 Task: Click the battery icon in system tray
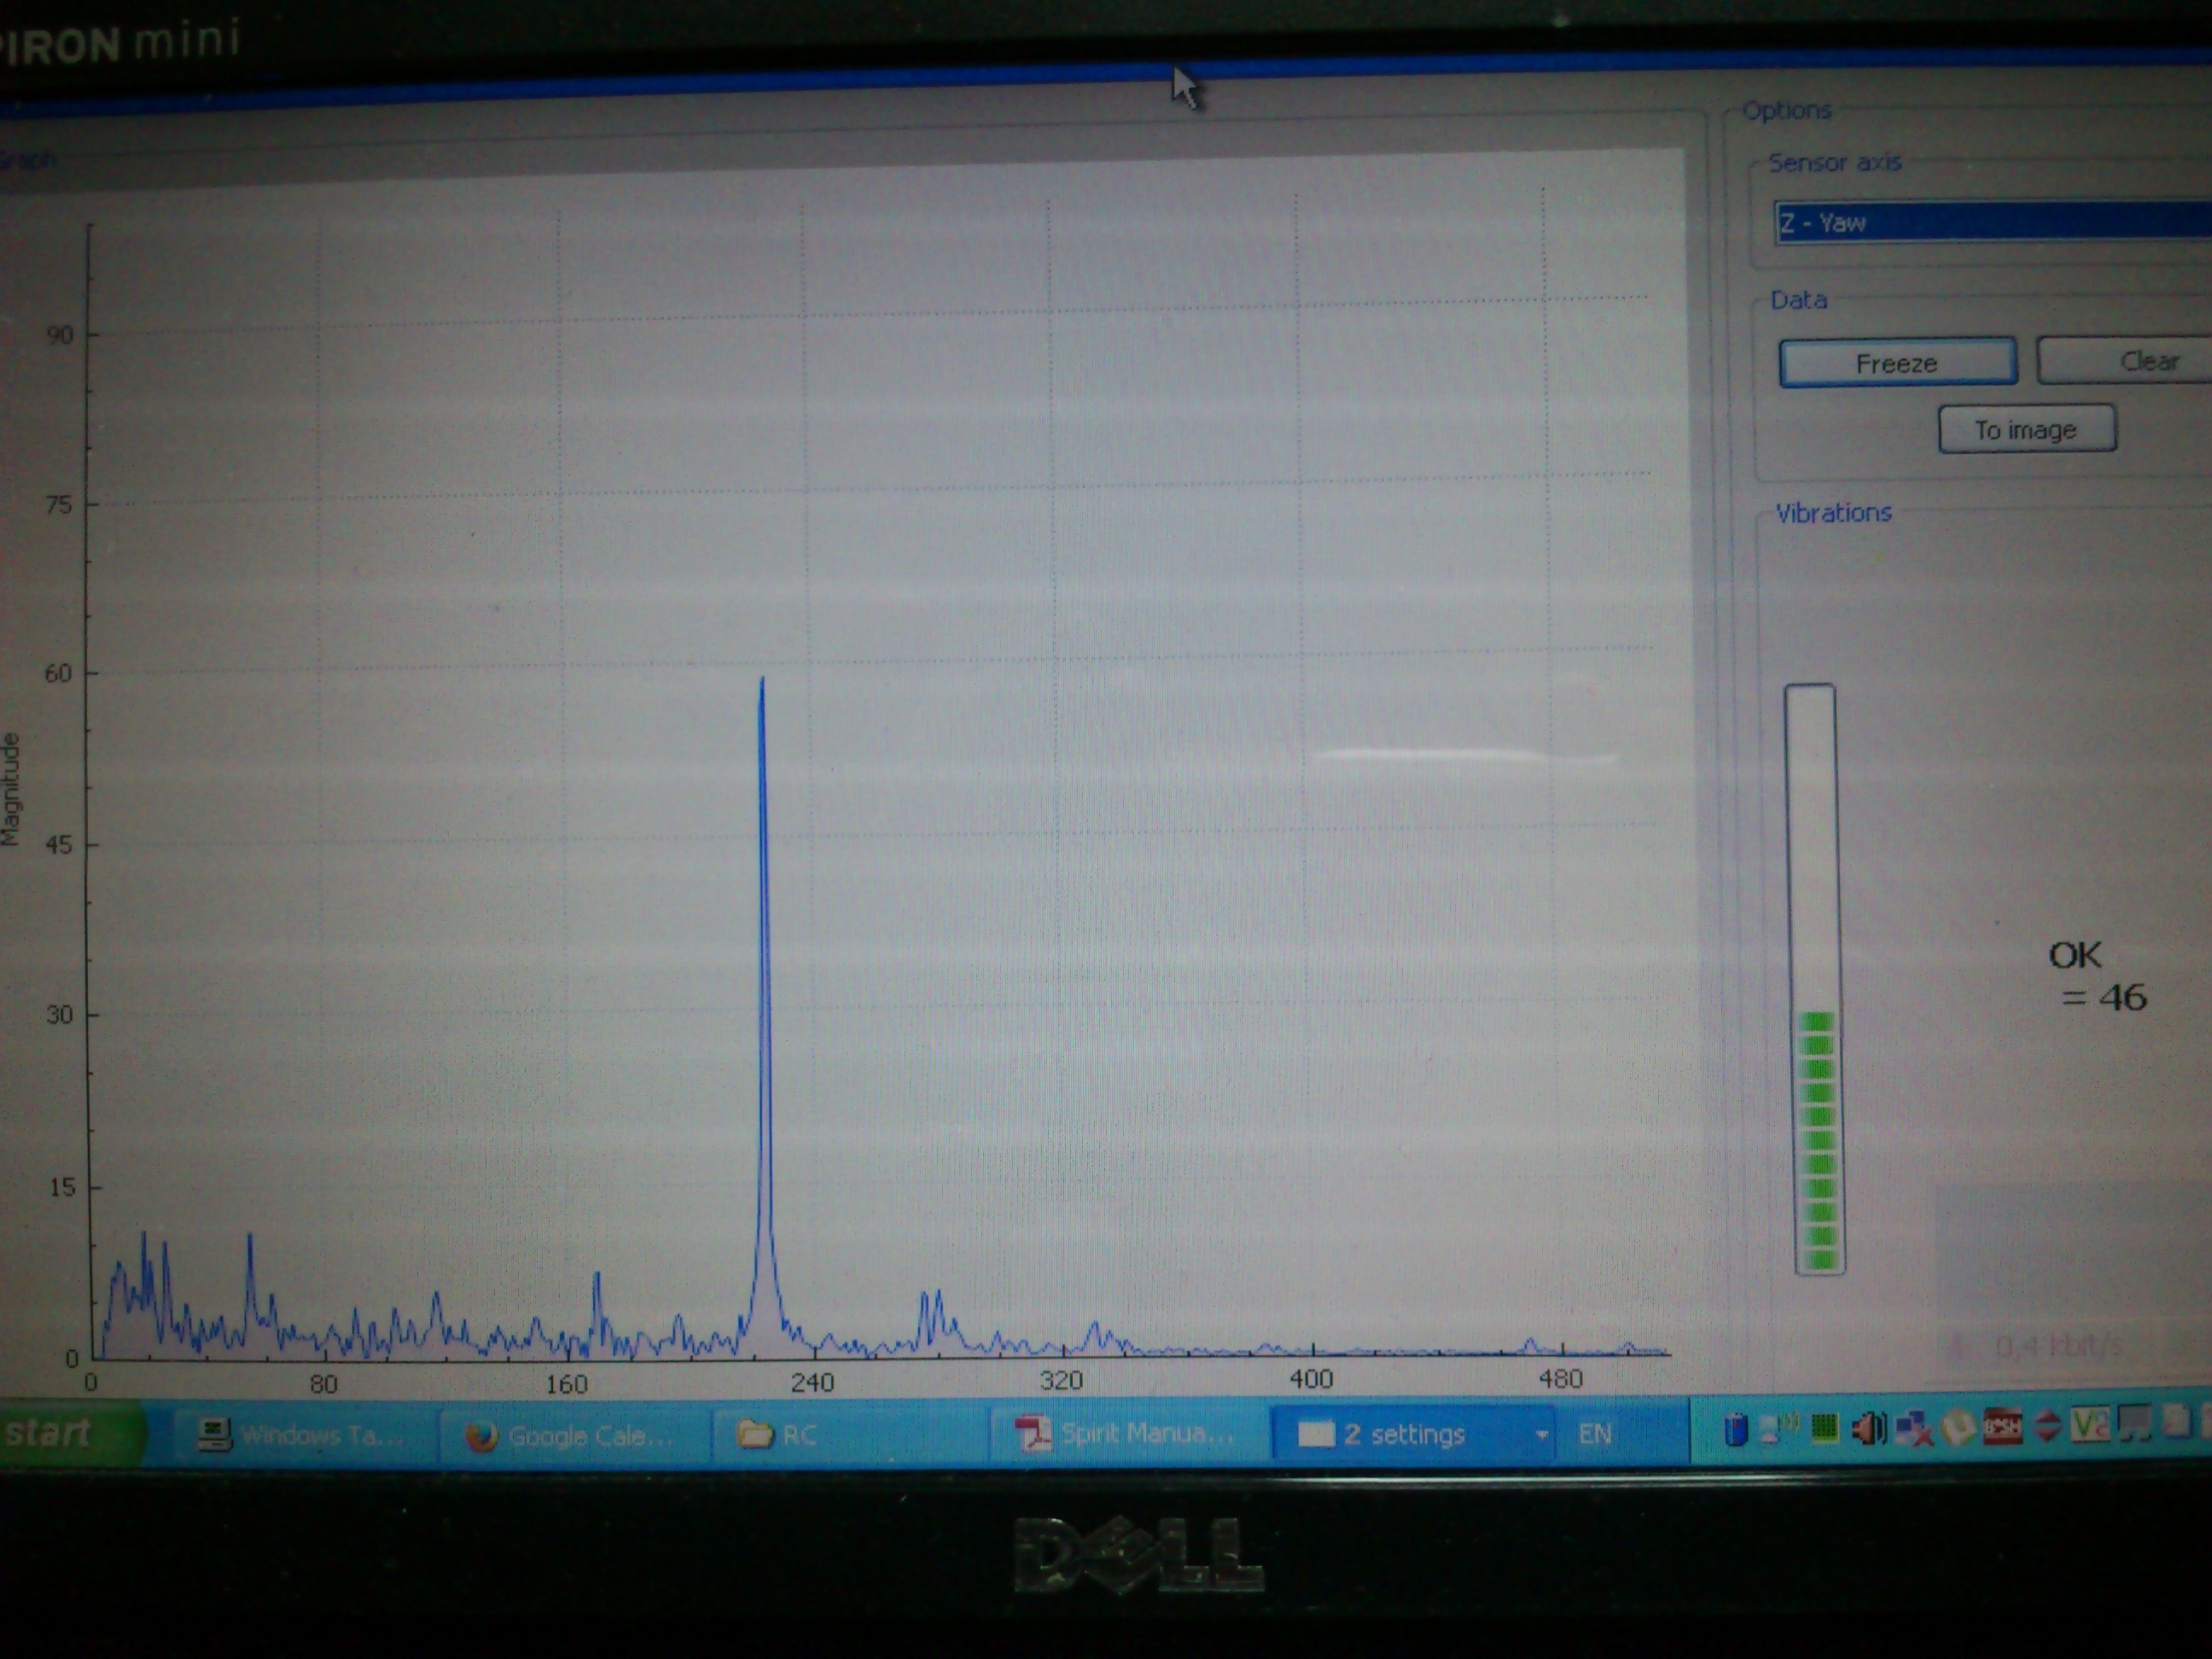pyautogui.click(x=1736, y=1429)
